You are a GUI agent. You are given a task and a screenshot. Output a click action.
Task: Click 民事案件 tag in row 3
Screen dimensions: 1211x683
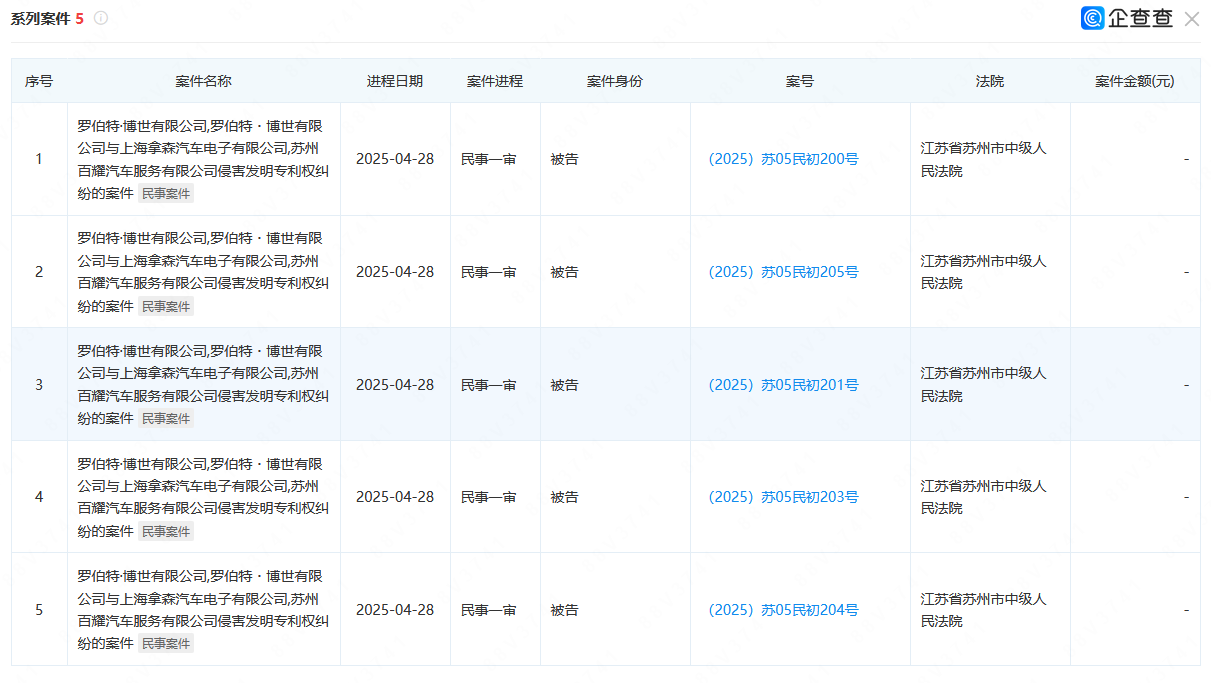166,419
